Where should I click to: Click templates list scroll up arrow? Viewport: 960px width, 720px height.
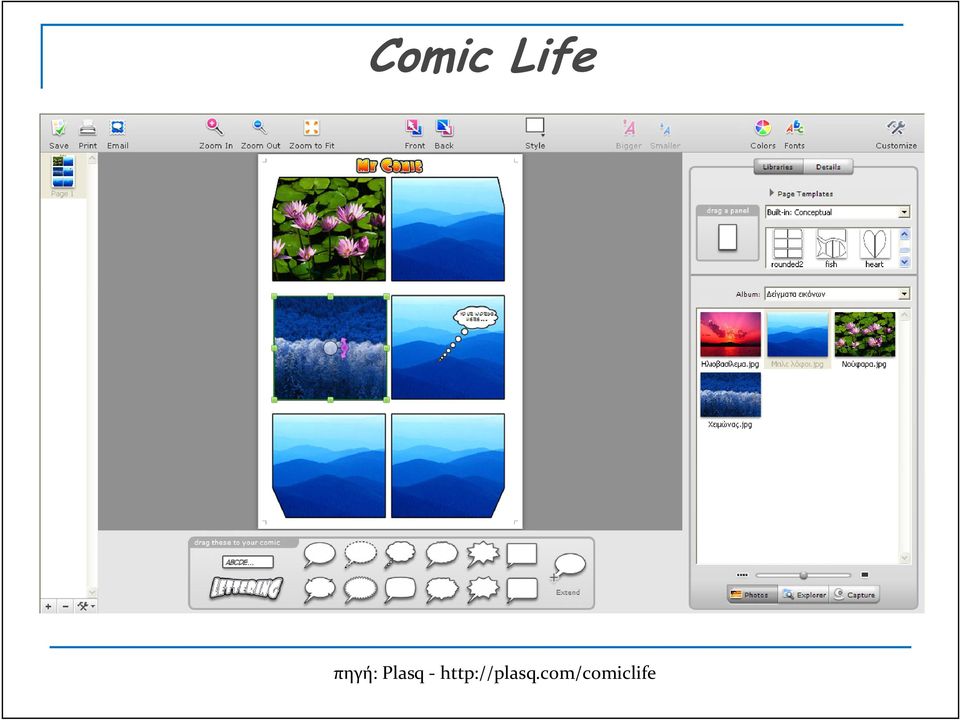[904, 234]
